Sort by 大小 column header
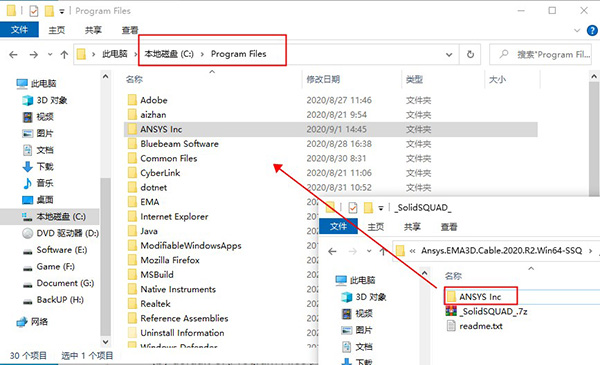 (497, 79)
